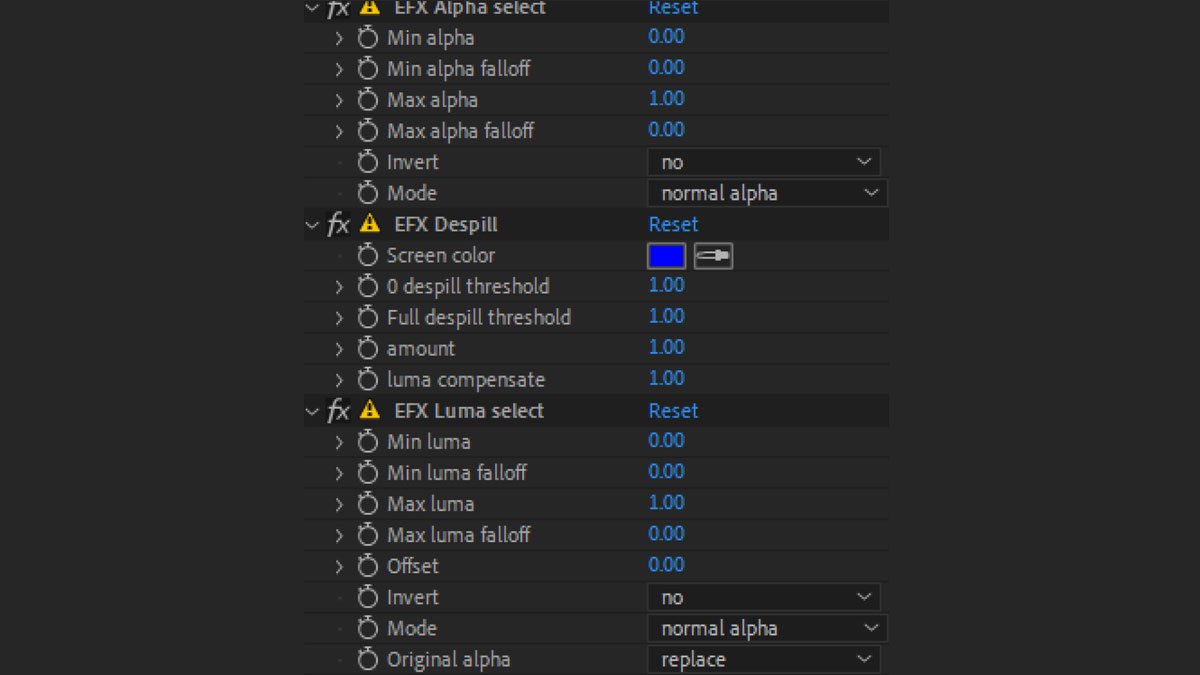Toggle the stopwatch for amount

367,348
